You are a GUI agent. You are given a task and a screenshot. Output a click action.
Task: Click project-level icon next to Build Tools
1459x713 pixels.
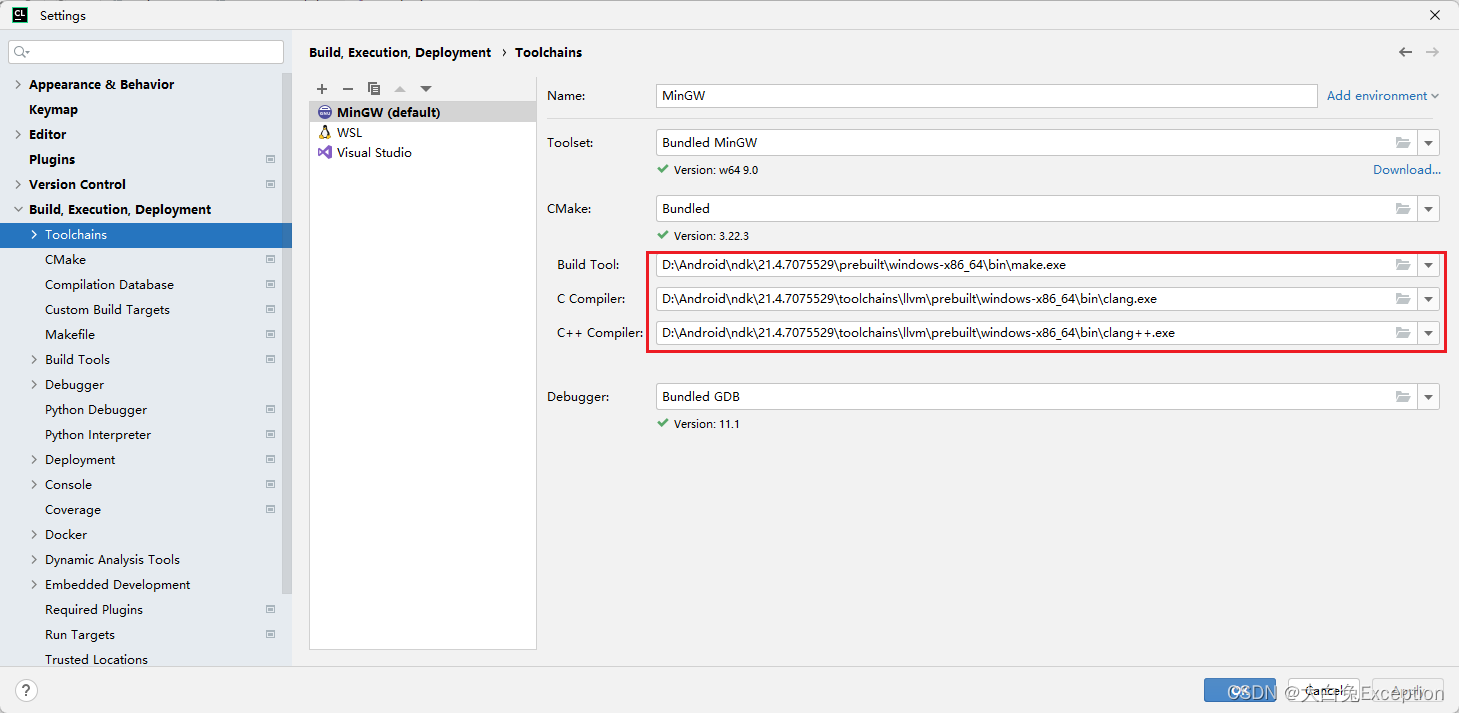[x=270, y=359]
